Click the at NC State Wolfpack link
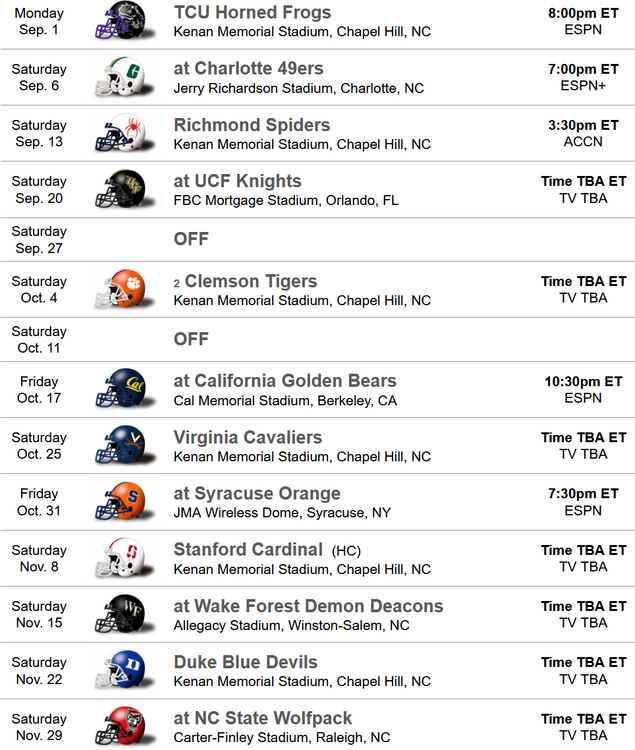 [x=263, y=718]
